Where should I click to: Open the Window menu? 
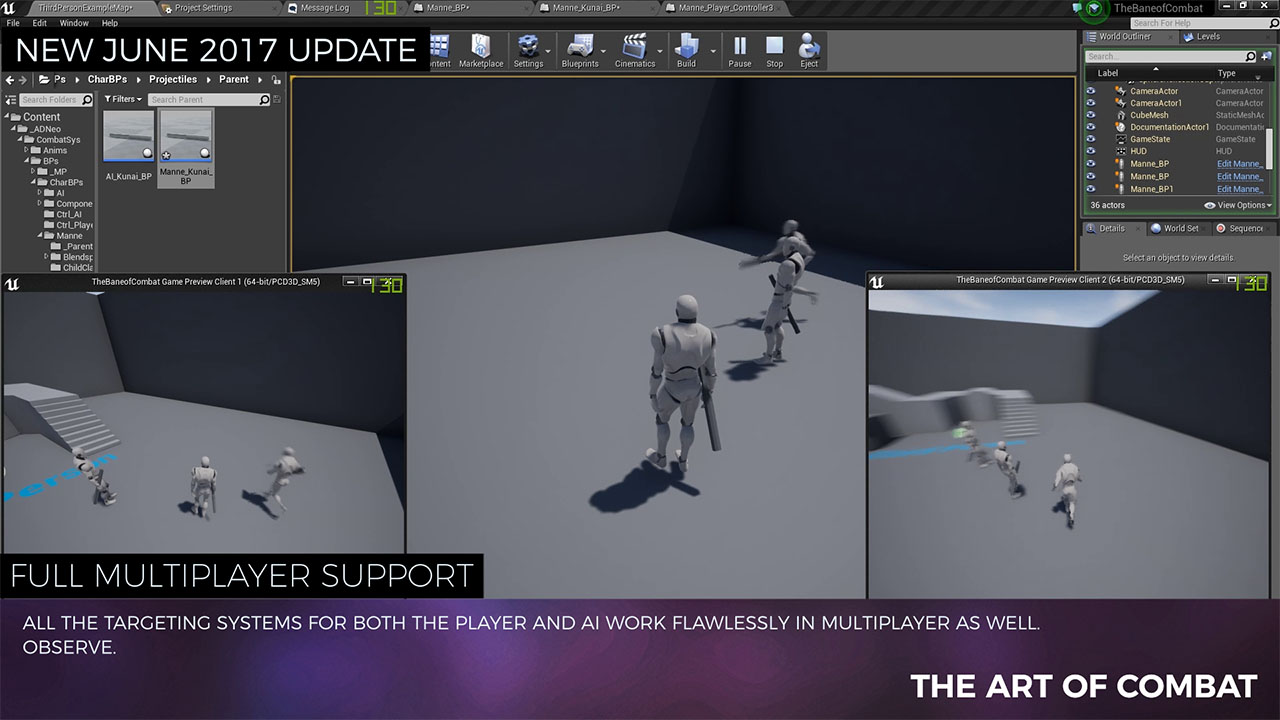(x=74, y=23)
